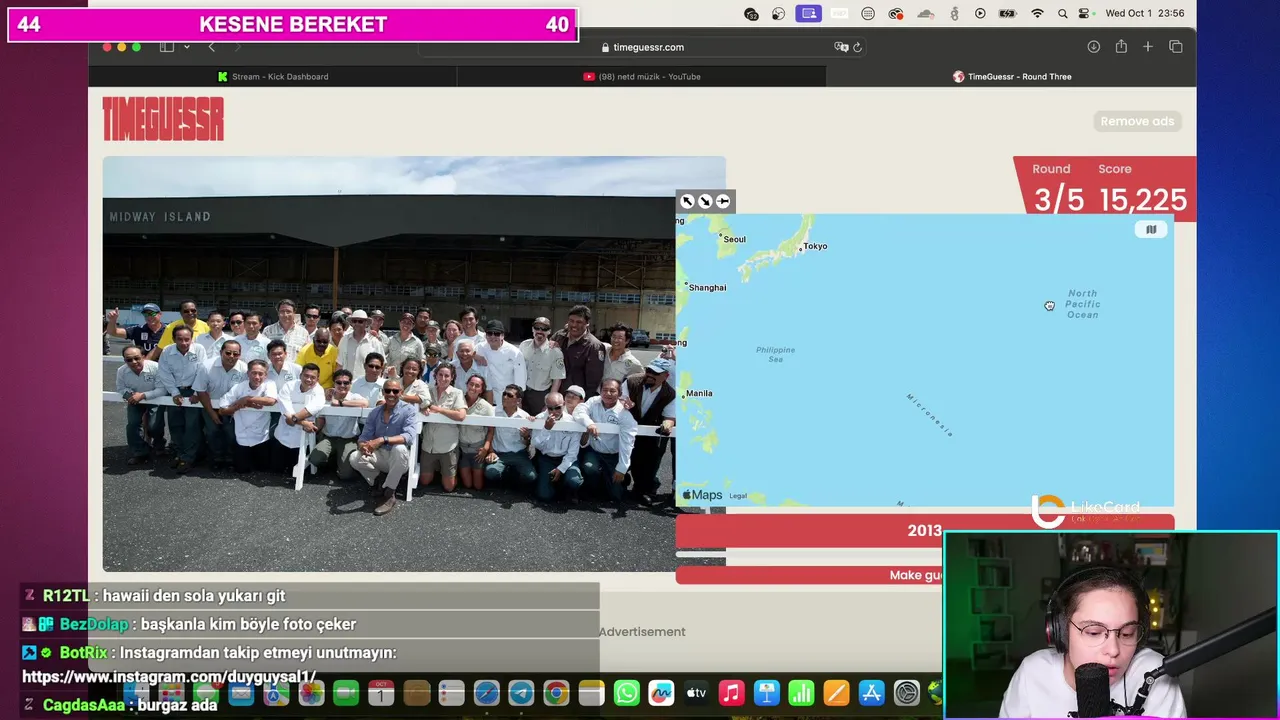This screenshot has height=720, width=1280.
Task: Click the Wi-Fi menu bar icon
Action: click(1037, 13)
